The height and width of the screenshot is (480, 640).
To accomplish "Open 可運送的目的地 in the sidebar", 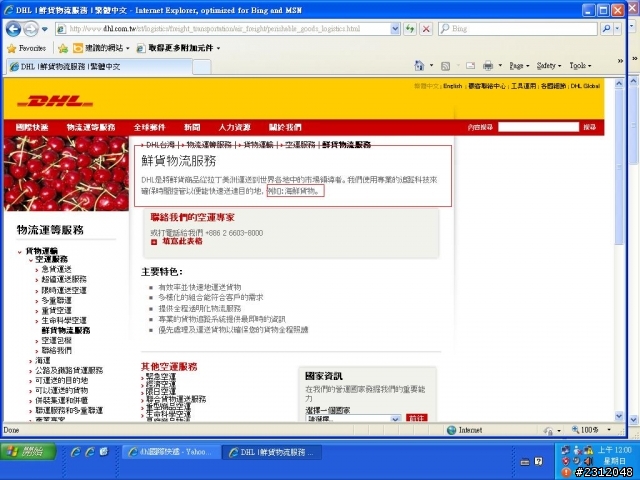I will (x=61, y=380).
